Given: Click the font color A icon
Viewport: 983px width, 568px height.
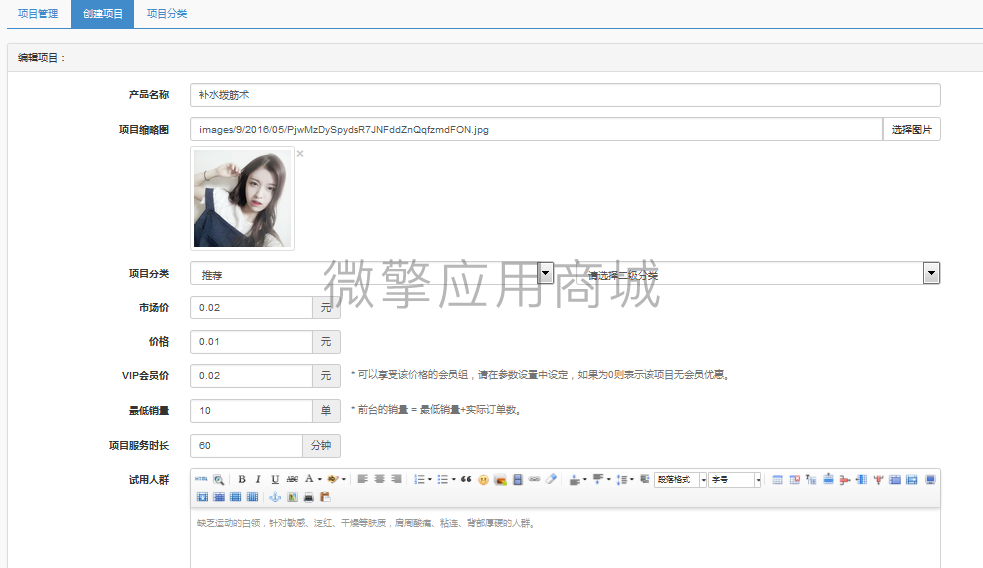Looking at the screenshot, I should point(309,479).
